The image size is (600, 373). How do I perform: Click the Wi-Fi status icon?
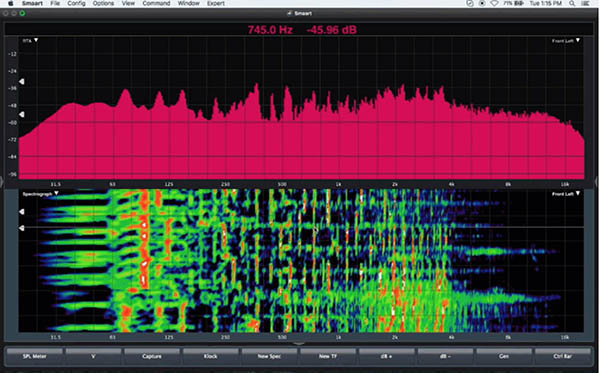pyautogui.click(x=494, y=3)
